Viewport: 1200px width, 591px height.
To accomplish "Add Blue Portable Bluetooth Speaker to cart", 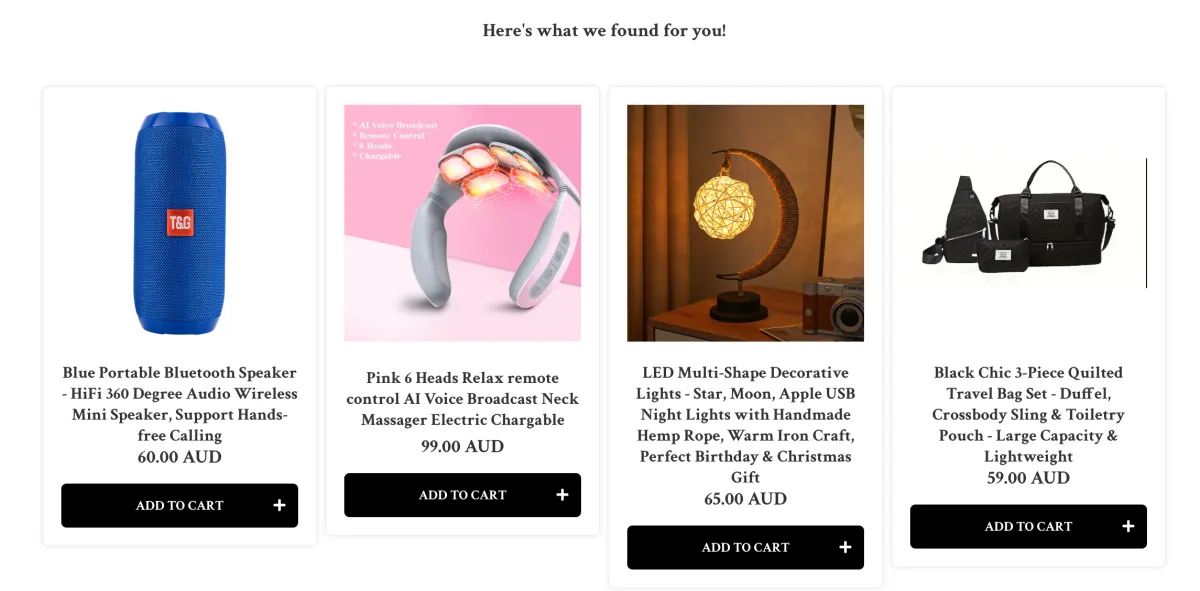I will tap(179, 506).
